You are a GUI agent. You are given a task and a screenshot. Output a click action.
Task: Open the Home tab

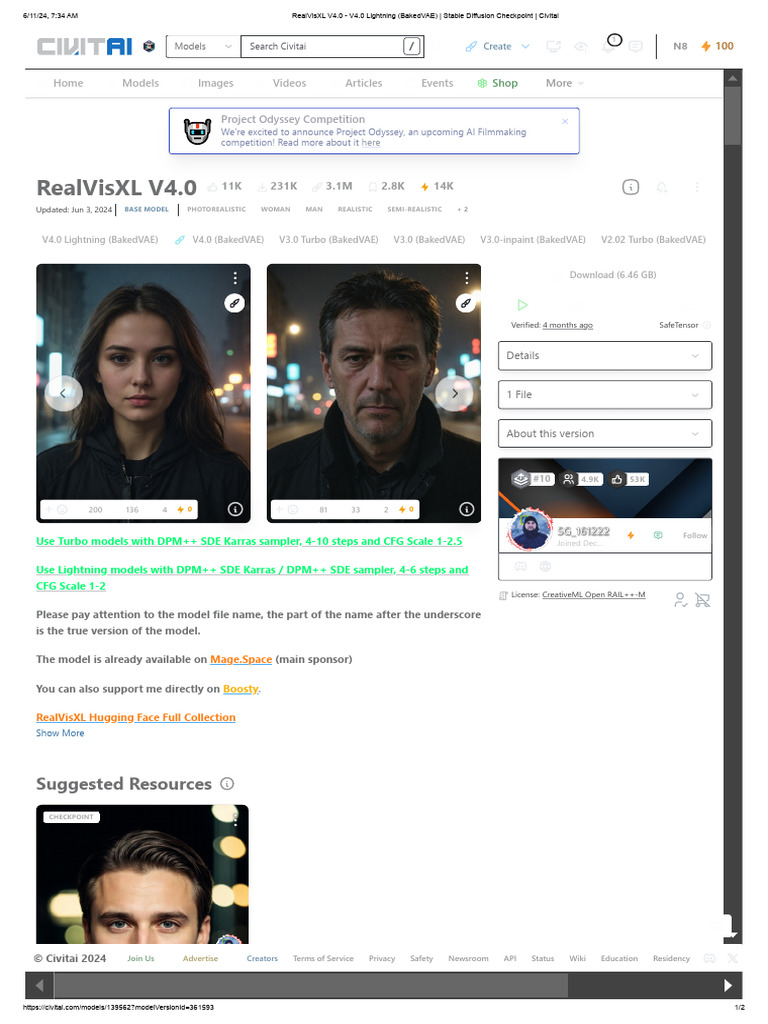[x=68, y=84]
